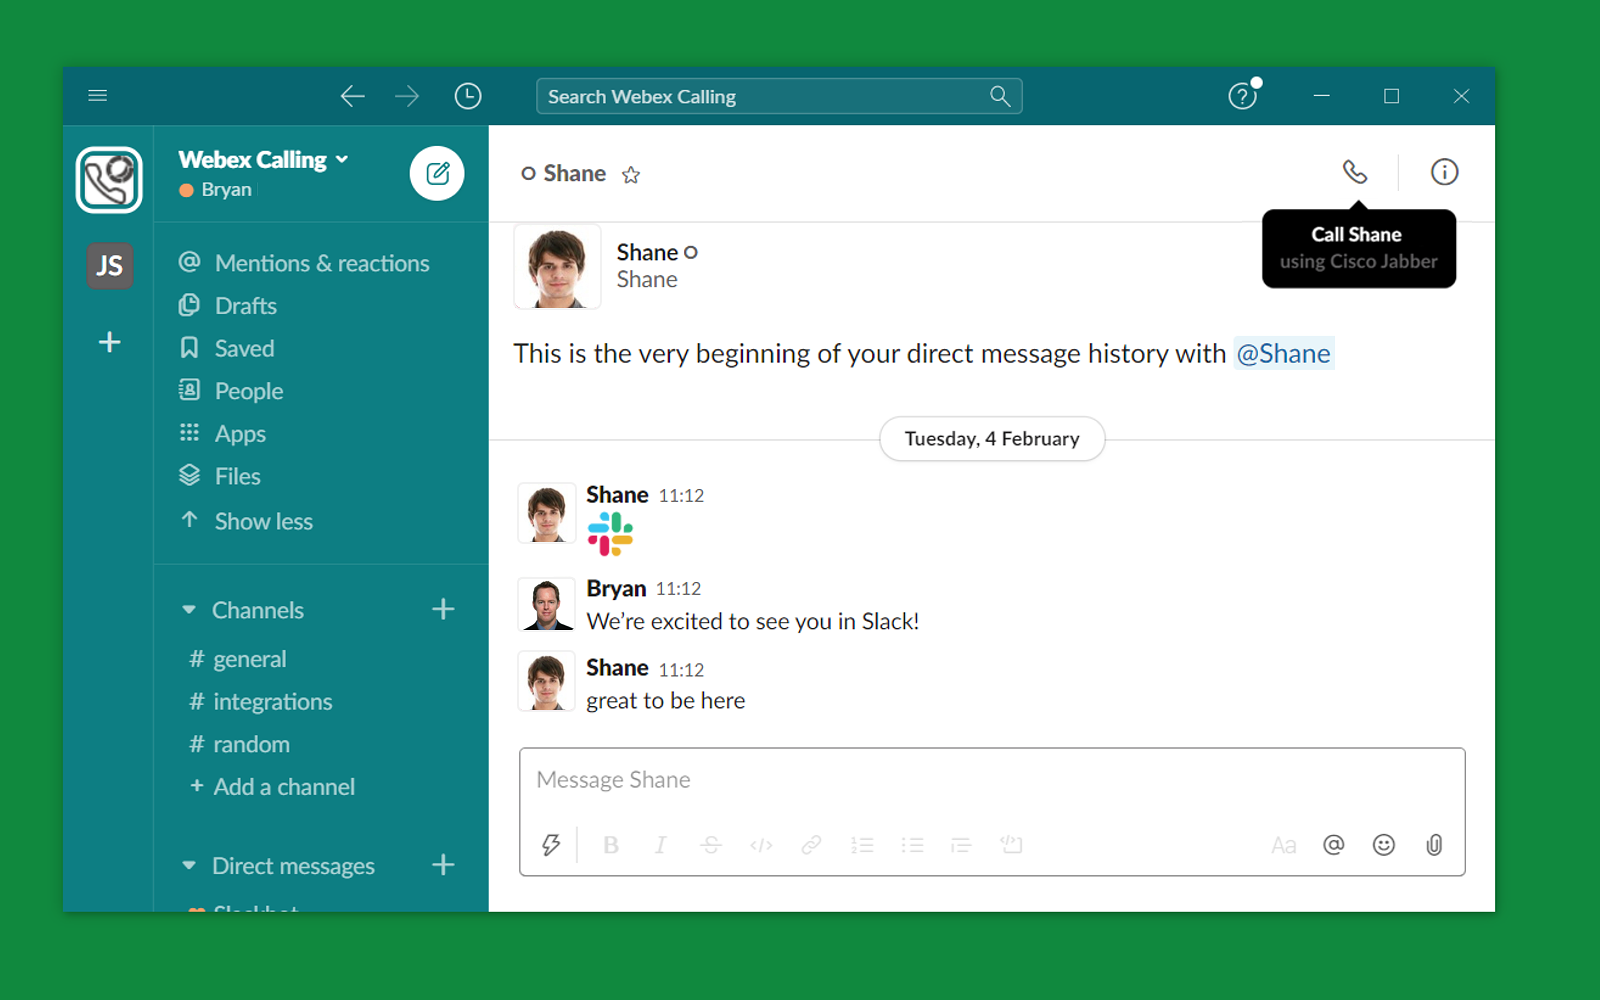Viewport: 1600px width, 1000px height.
Task: Click Shane's avatar on the slack-logo message
Action: tap(546, 513)
